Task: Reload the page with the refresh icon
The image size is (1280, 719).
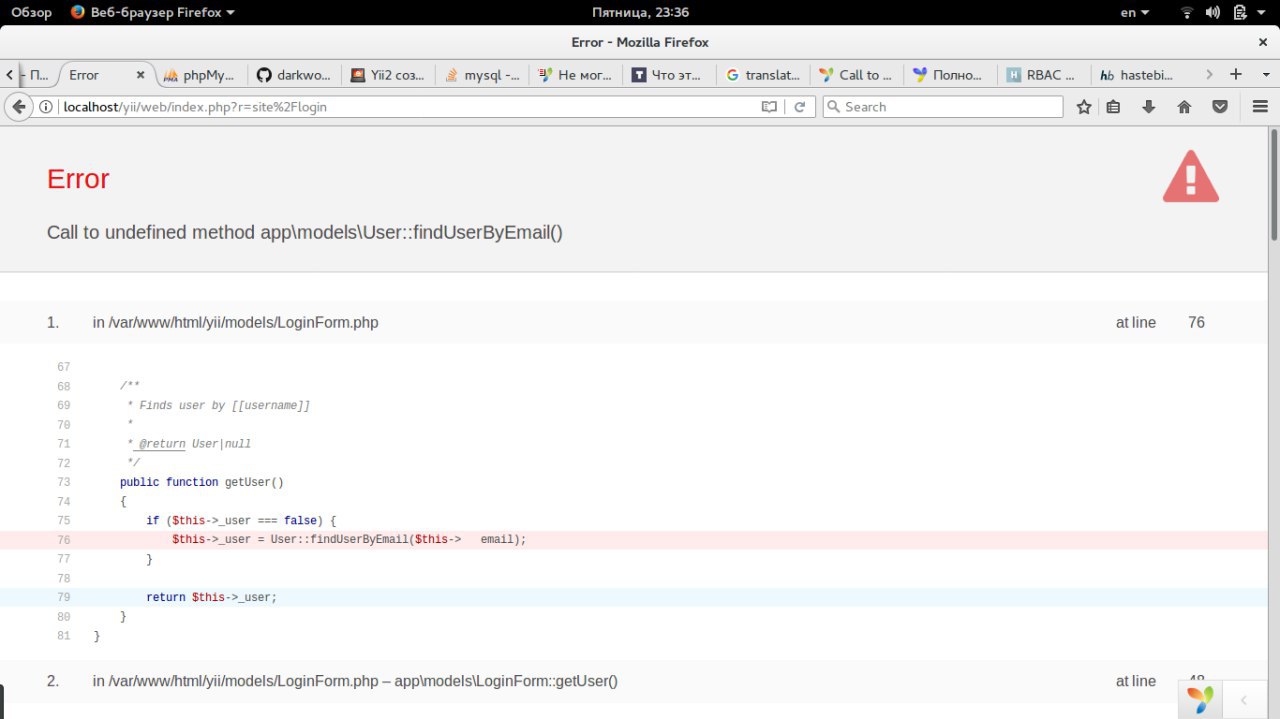Action: click(799, 107)
